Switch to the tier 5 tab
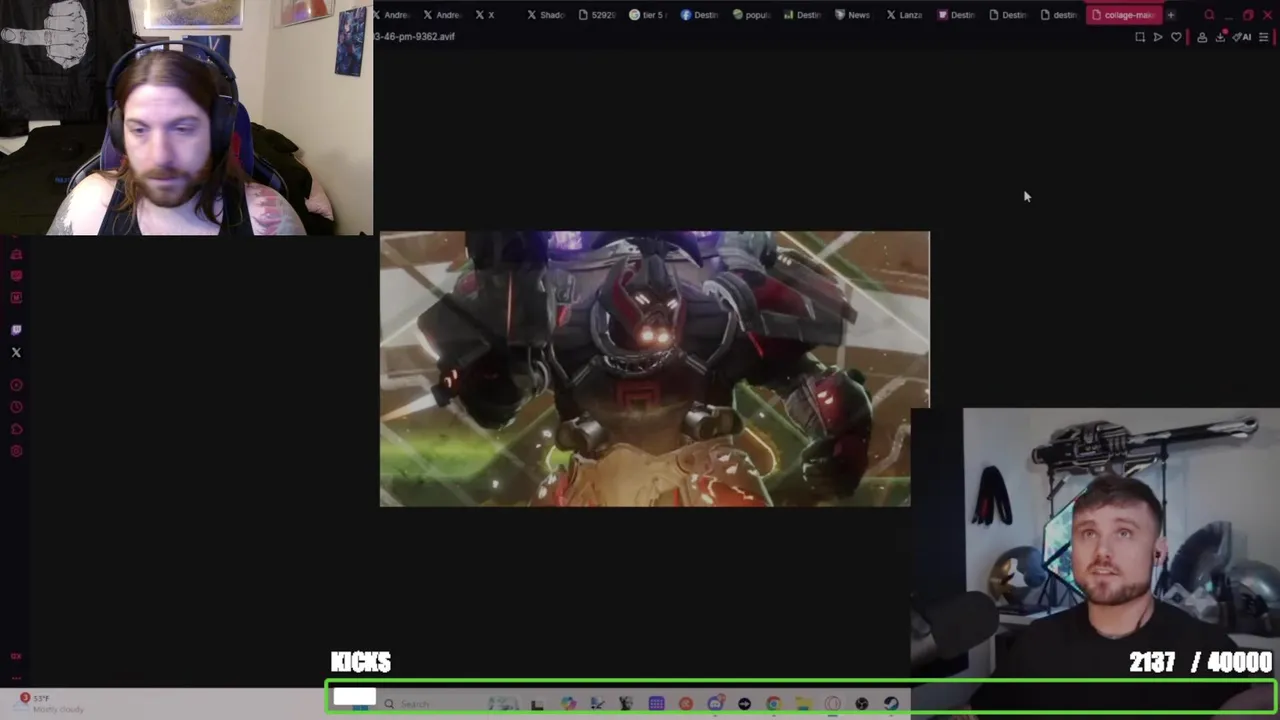This screenshot has height=720, width=1280. (648, 15)
